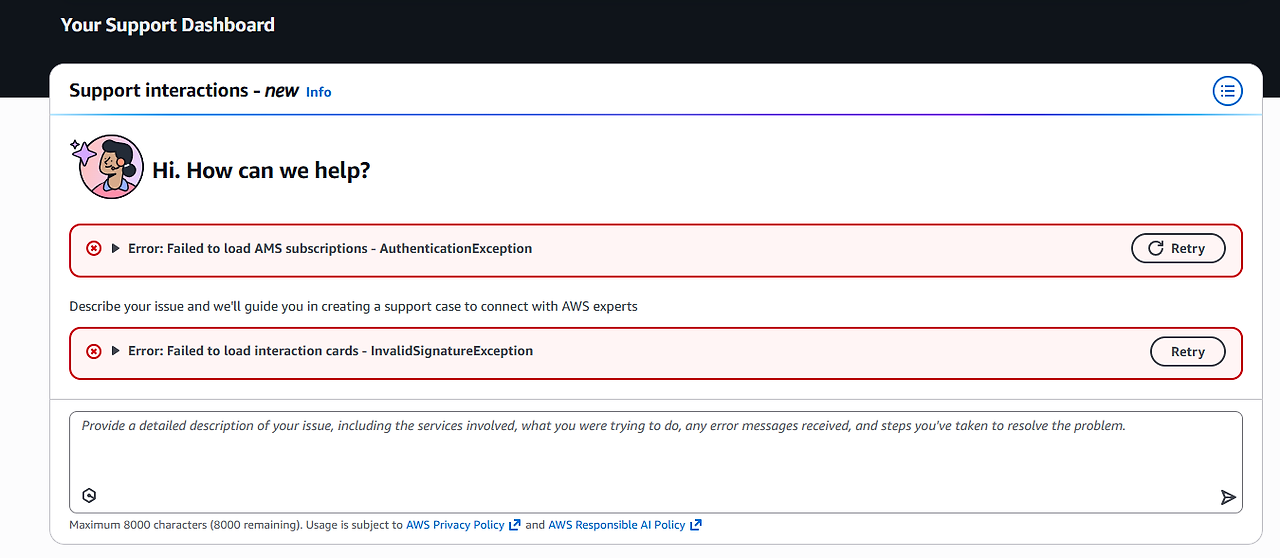The image size is (1280, 558).
Task: Click the send arrow icon
Action: (x=1228, y=497)
